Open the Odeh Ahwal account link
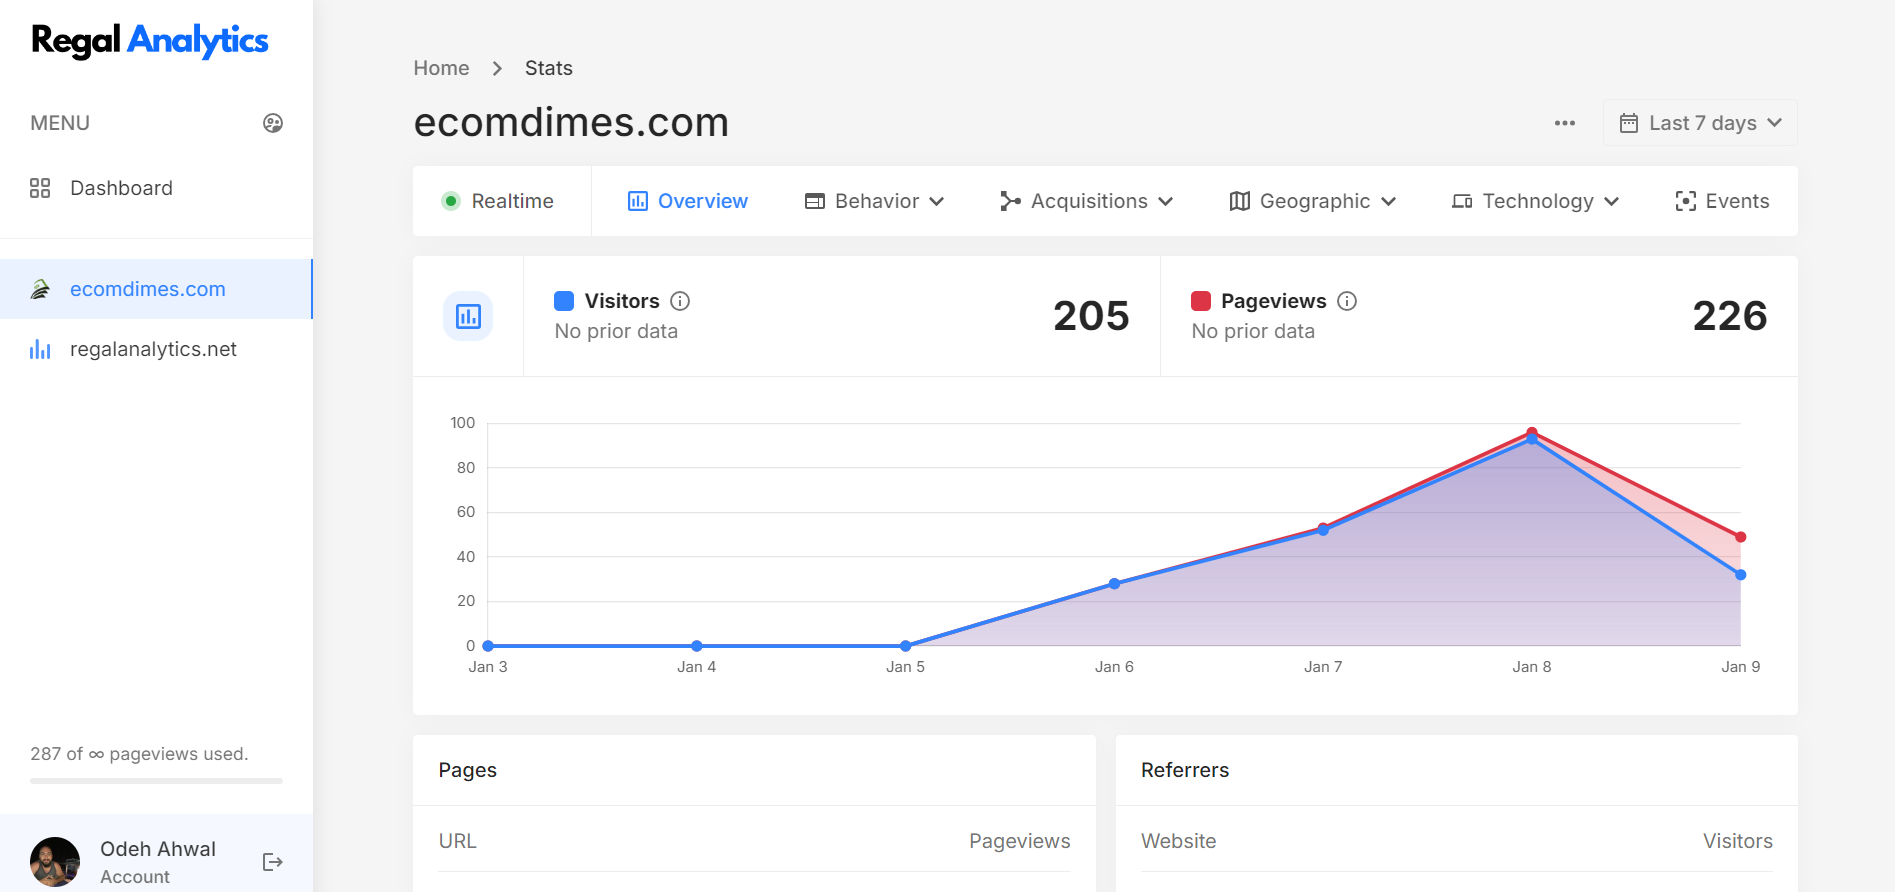 click(158, 861)
